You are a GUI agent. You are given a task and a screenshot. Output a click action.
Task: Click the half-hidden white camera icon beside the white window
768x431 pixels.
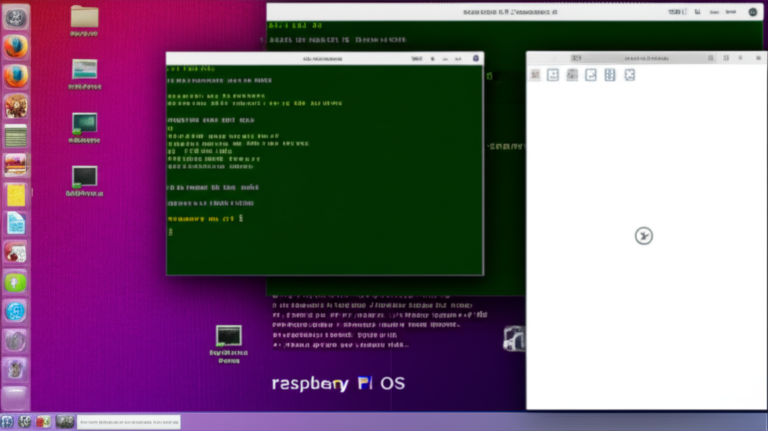pos(514,338)
